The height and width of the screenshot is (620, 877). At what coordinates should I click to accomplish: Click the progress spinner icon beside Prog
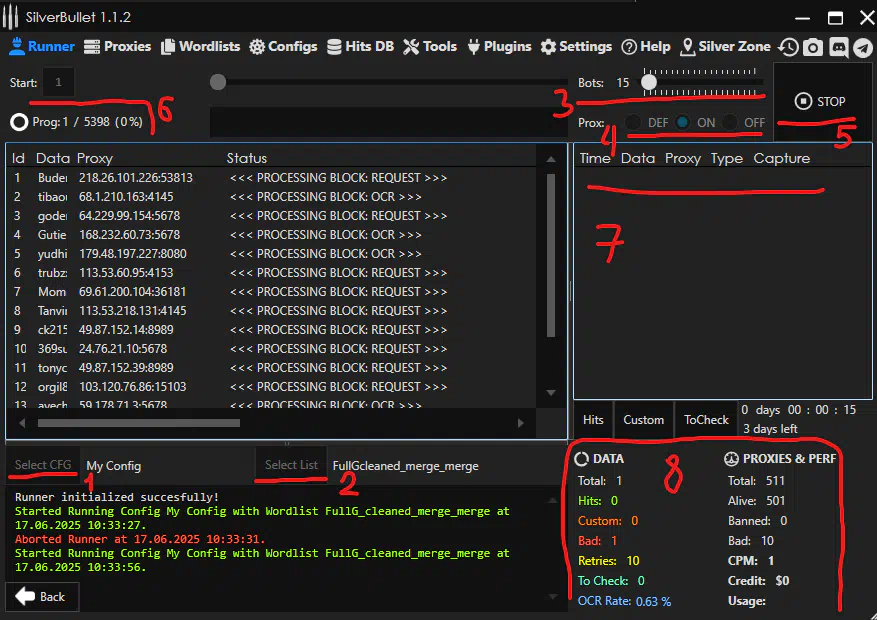(19, 122)
